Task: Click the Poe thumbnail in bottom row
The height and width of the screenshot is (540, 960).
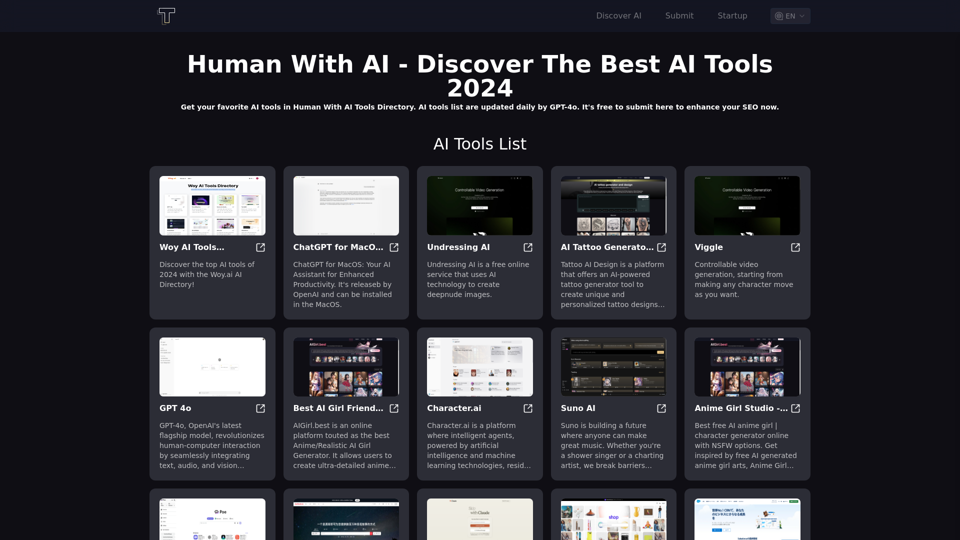Action: 212,519
